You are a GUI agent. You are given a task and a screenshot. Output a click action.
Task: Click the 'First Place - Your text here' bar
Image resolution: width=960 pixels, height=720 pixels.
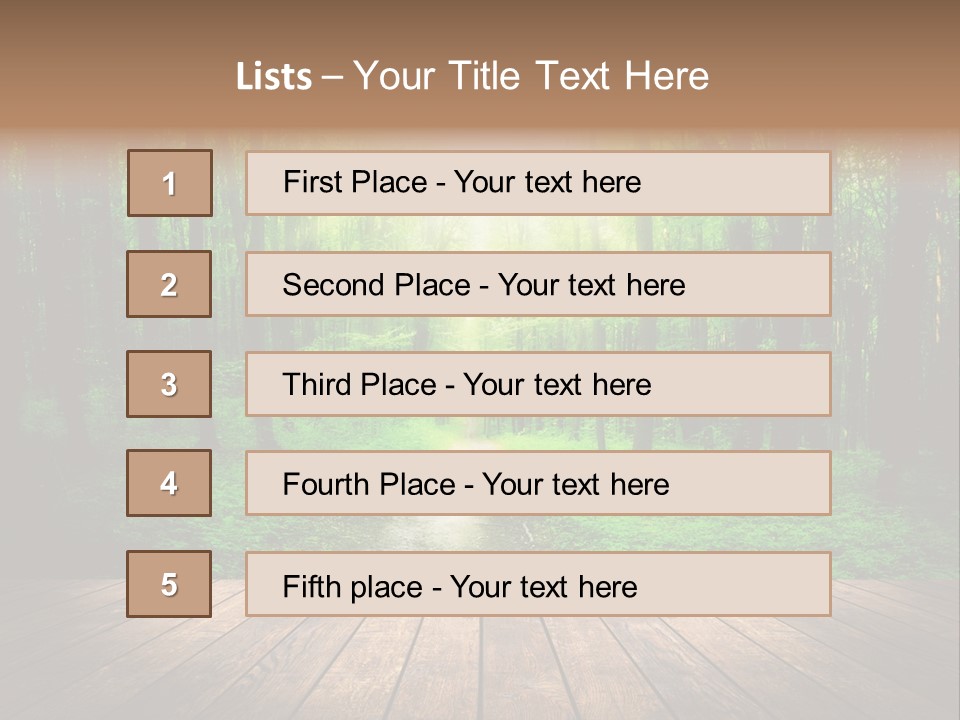[538, 183]
